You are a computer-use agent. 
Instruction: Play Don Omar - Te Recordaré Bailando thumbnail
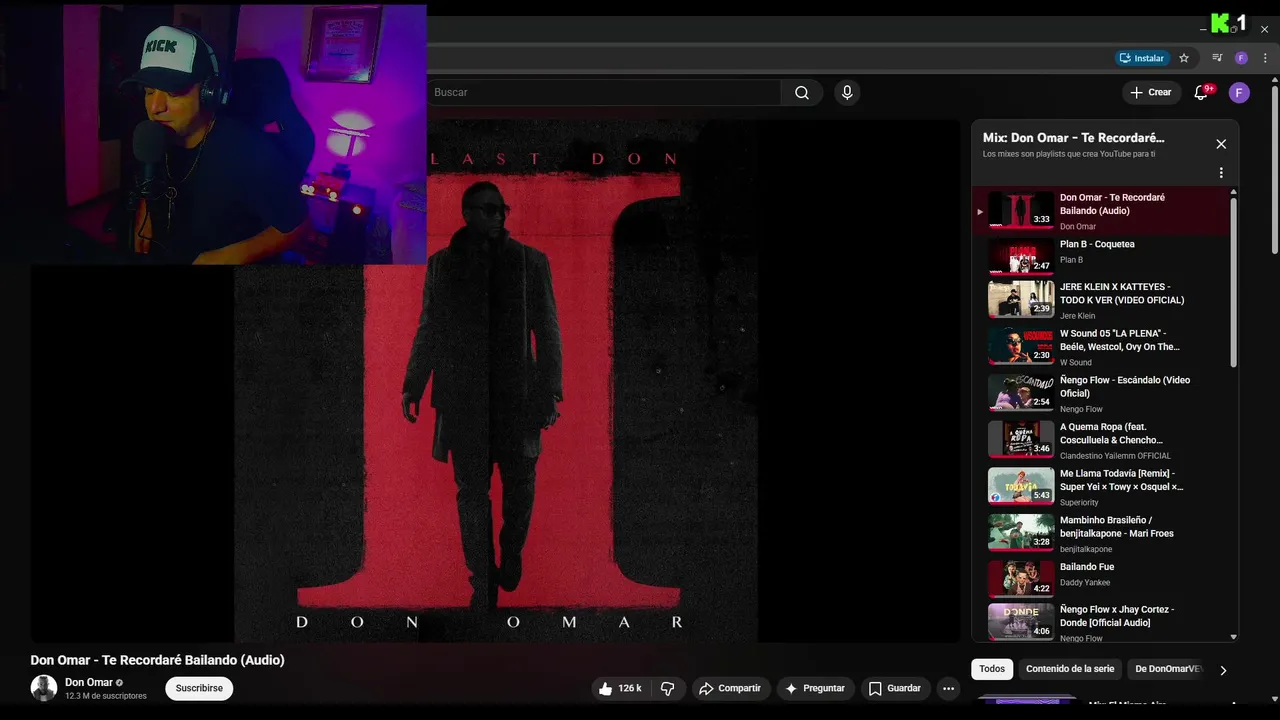tap(1021, 210)
